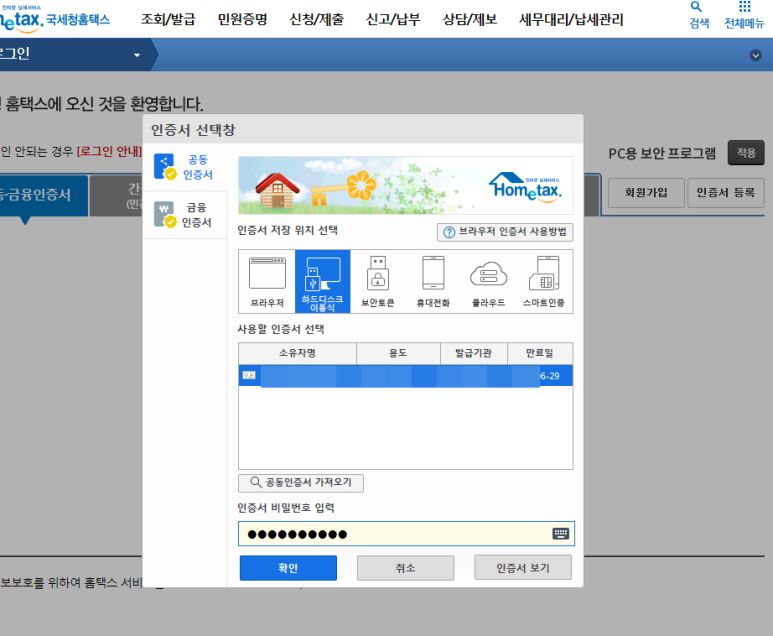Expand the 로그인 breadcrumb dropdown

(x=137, y=55)
